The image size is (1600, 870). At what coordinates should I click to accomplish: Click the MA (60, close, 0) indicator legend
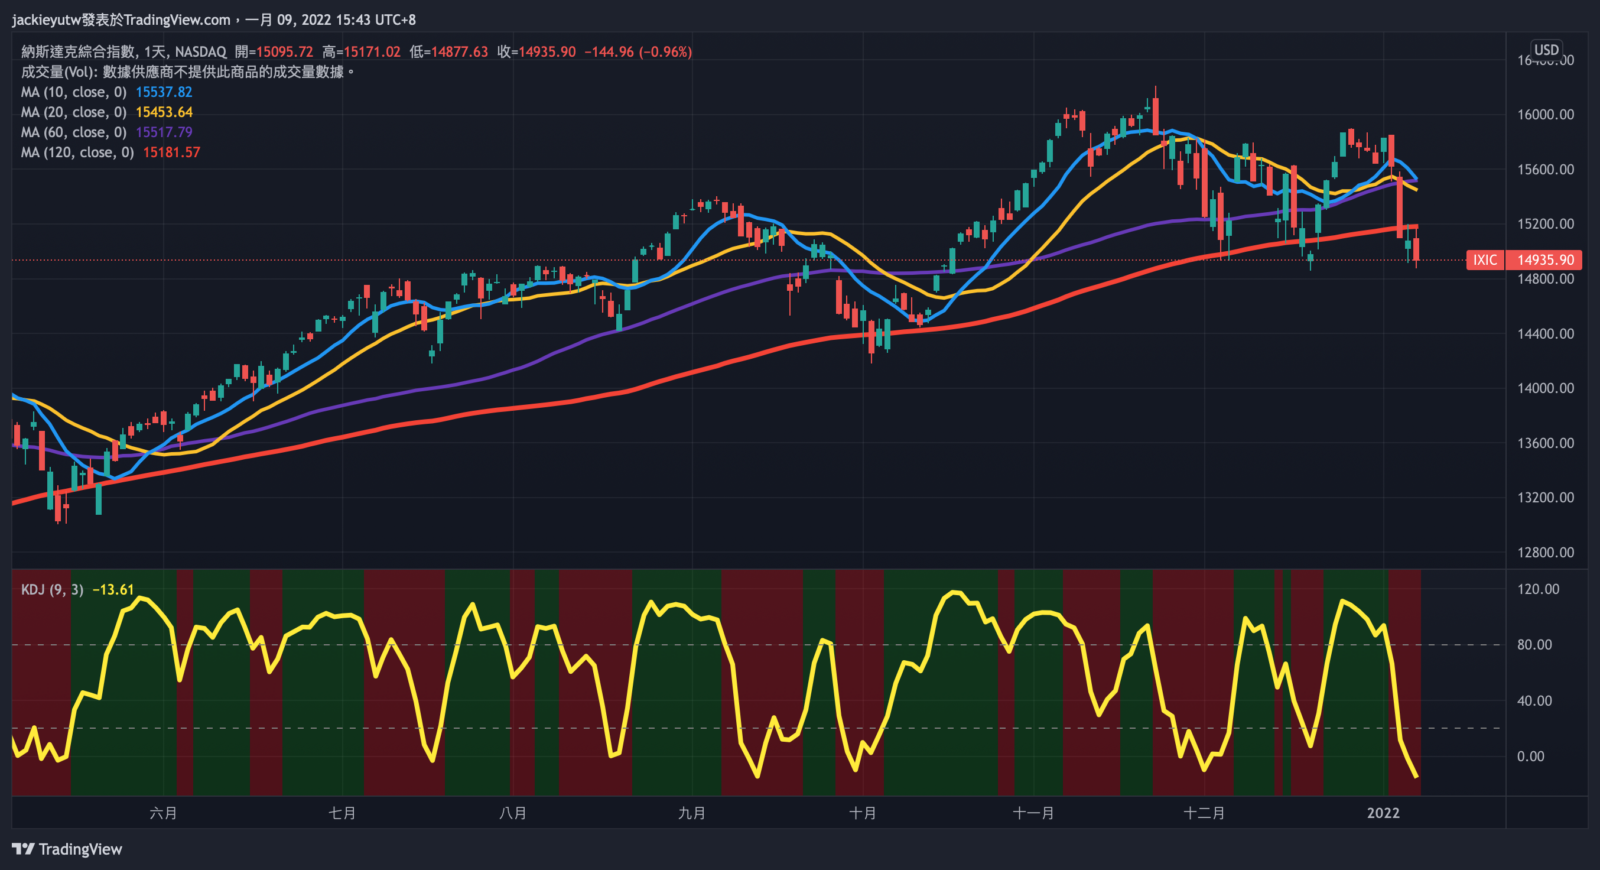[73, 132]
